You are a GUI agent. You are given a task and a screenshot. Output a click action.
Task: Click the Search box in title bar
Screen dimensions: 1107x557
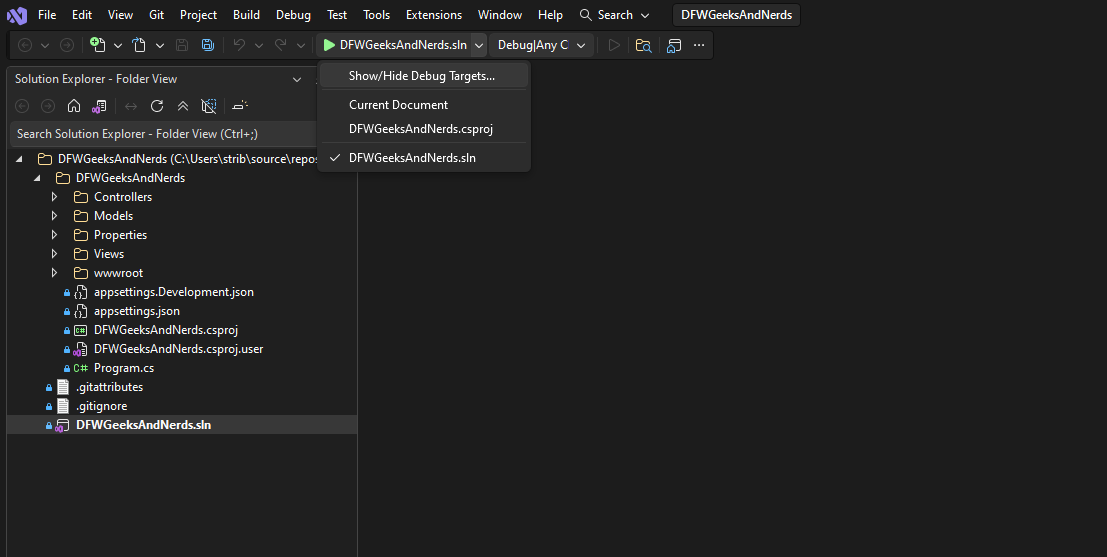click(614, 15)
